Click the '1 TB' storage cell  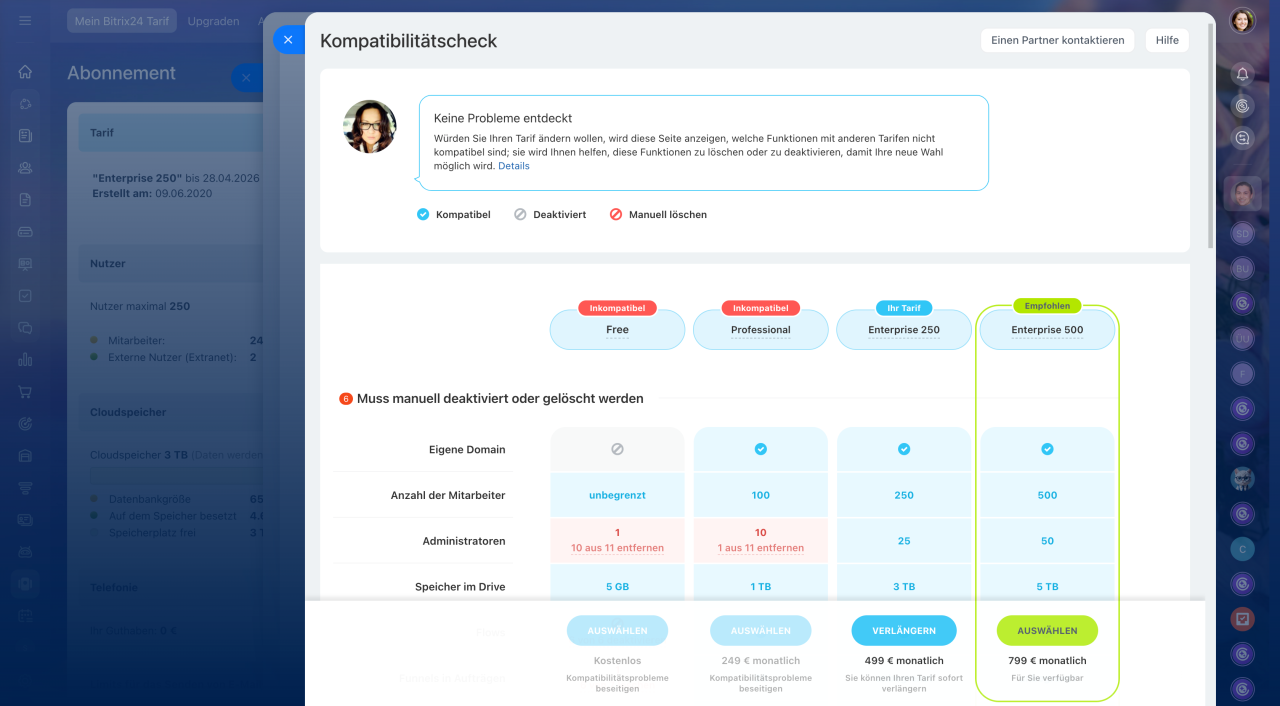point(761,587)
